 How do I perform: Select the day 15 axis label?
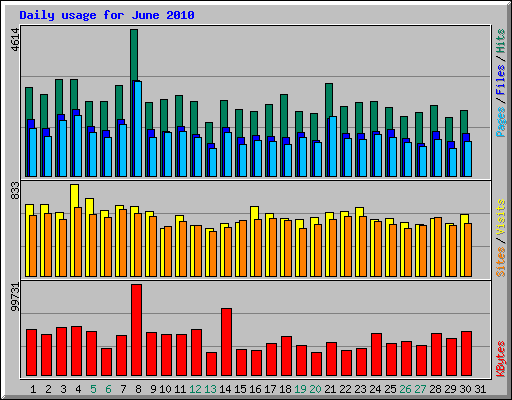point(240,389)
